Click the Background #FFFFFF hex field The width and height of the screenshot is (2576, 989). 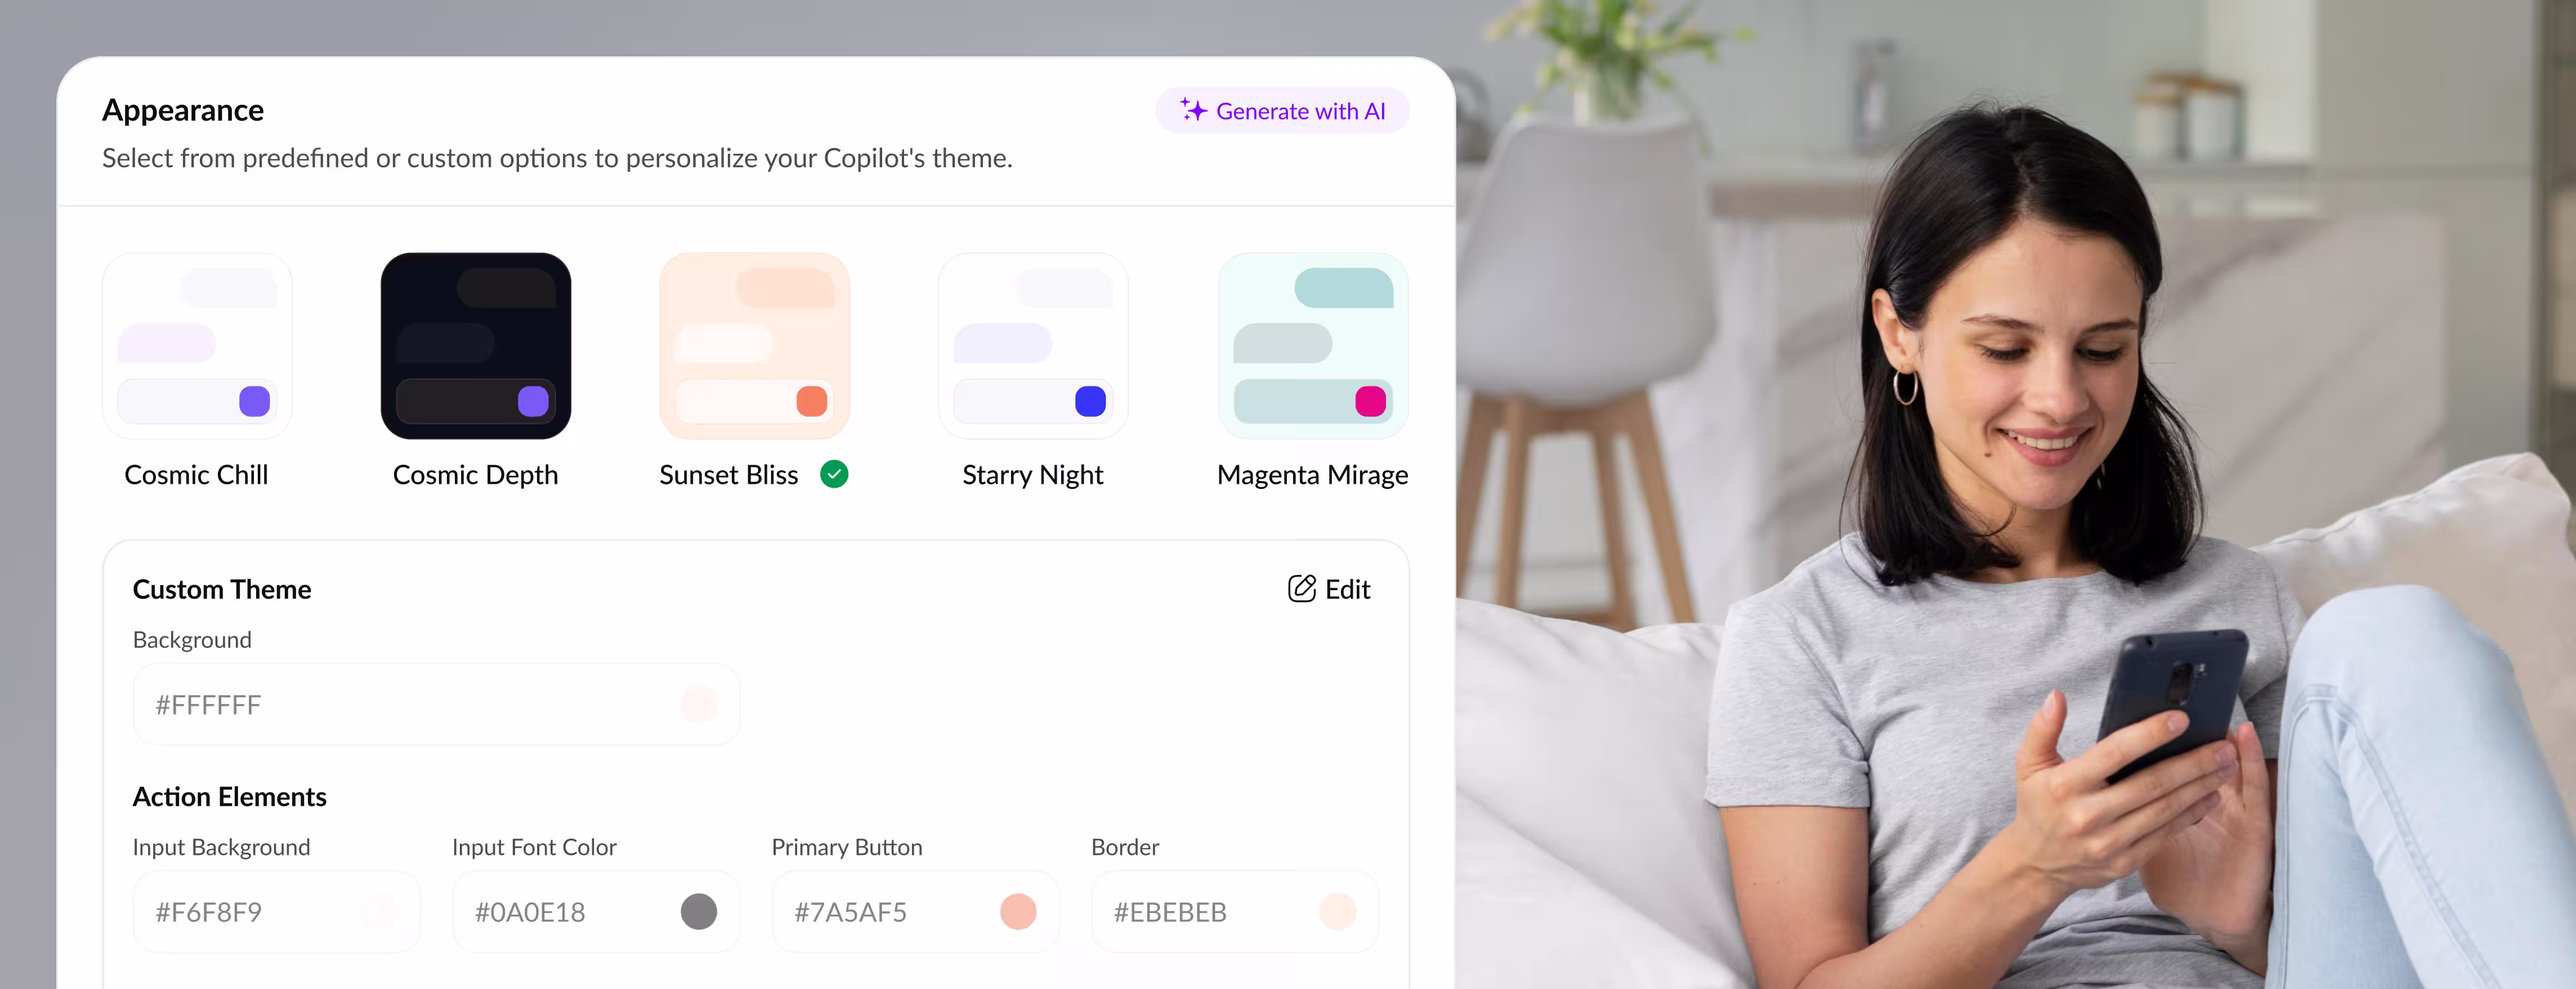[437, 705]
